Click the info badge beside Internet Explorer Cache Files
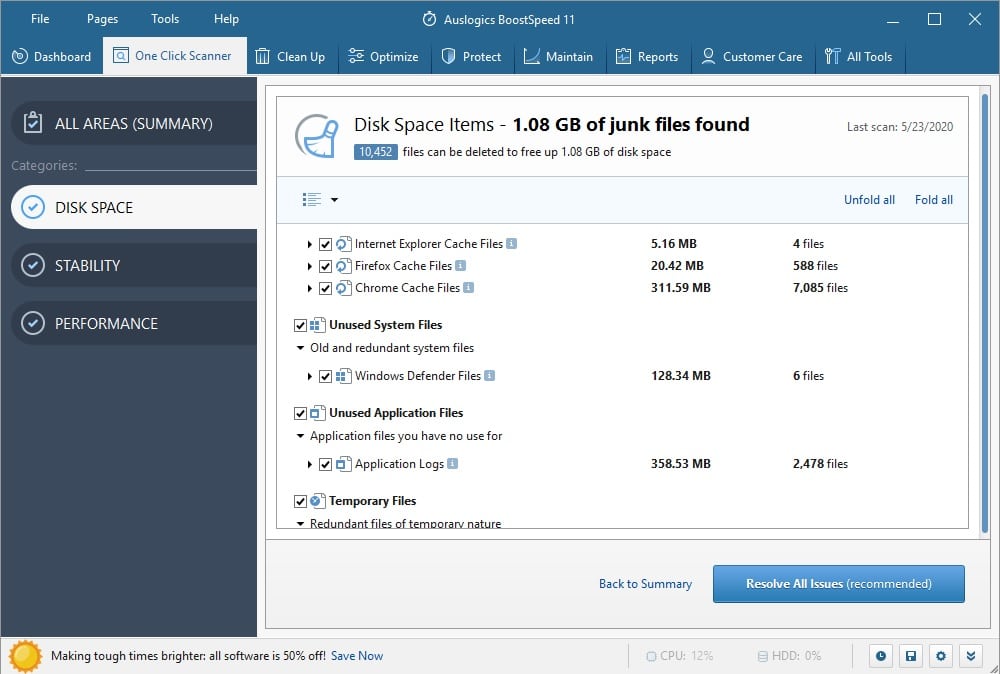 click(x=511, y=243)
